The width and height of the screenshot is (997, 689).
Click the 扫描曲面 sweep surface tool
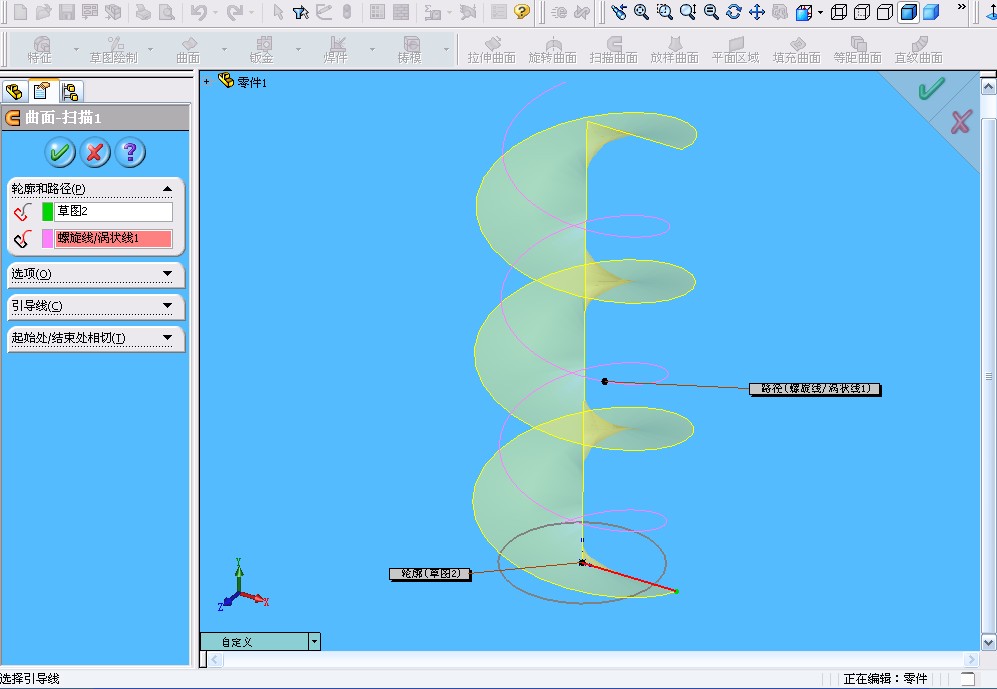pyautogui.click(x=614, y=50)
